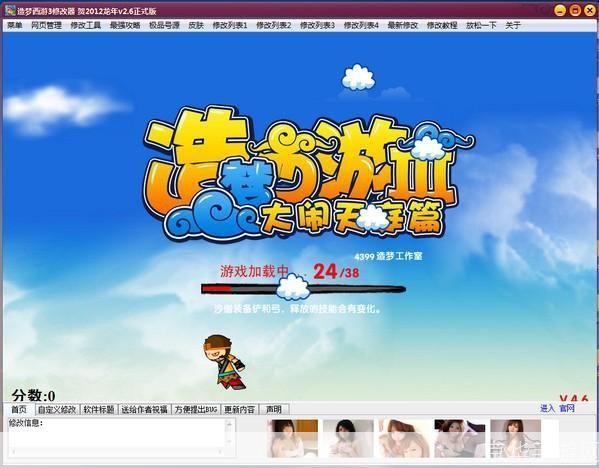This screenshot has width=599, height=468.
Task: Open the 放松一下 menu
Action: 481,26
